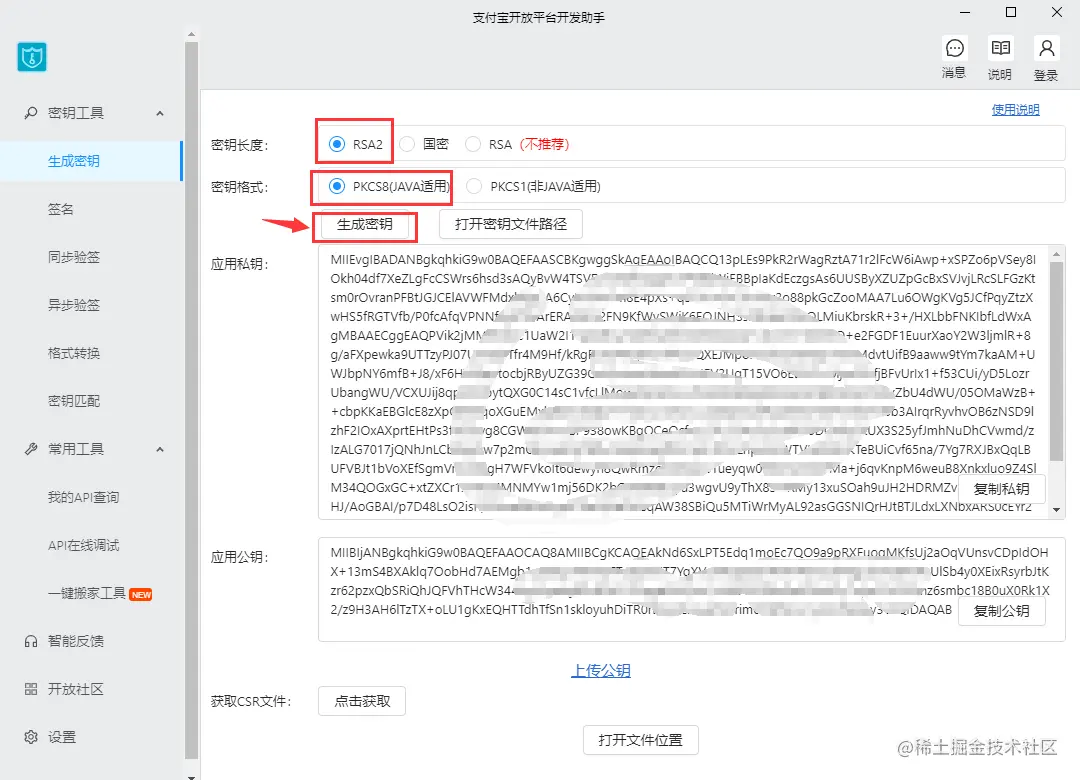Click 点击获取 for CSR file
Image resolution: width=1080 pixels, height=780 pixels.
point(362,701)
